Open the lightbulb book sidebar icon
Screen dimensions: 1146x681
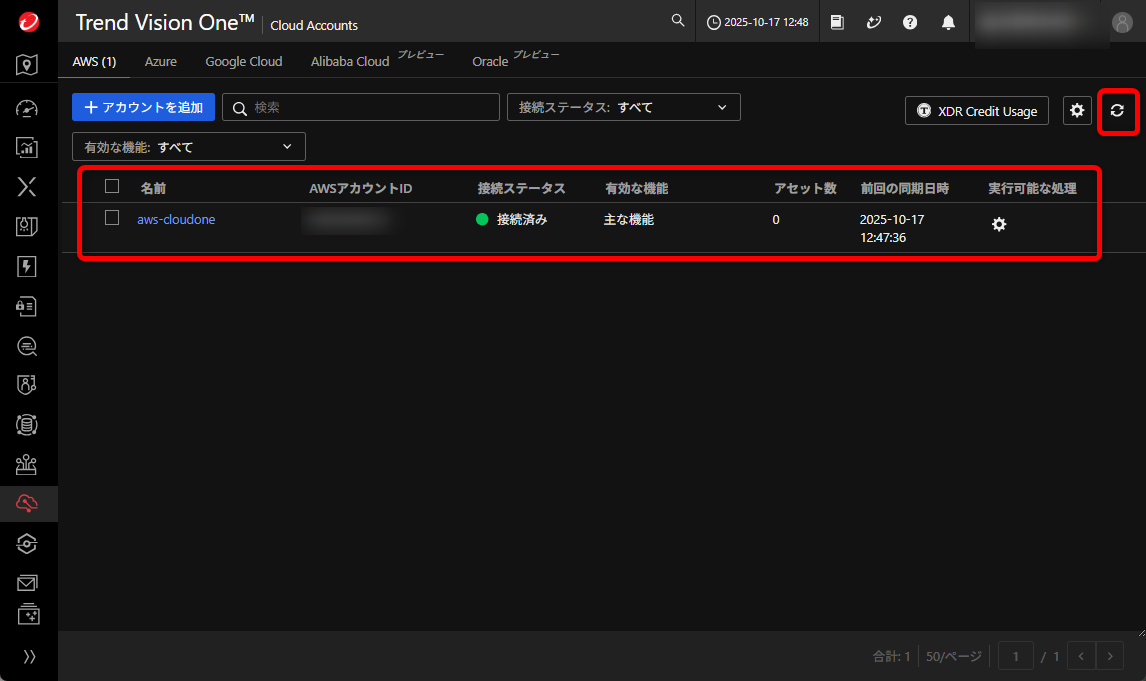(27, 227)
